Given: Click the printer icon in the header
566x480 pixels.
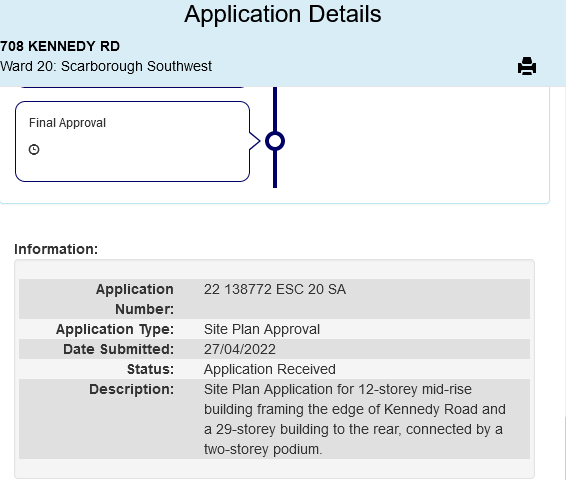Looking at the screenshot, I should pos(527,66).
